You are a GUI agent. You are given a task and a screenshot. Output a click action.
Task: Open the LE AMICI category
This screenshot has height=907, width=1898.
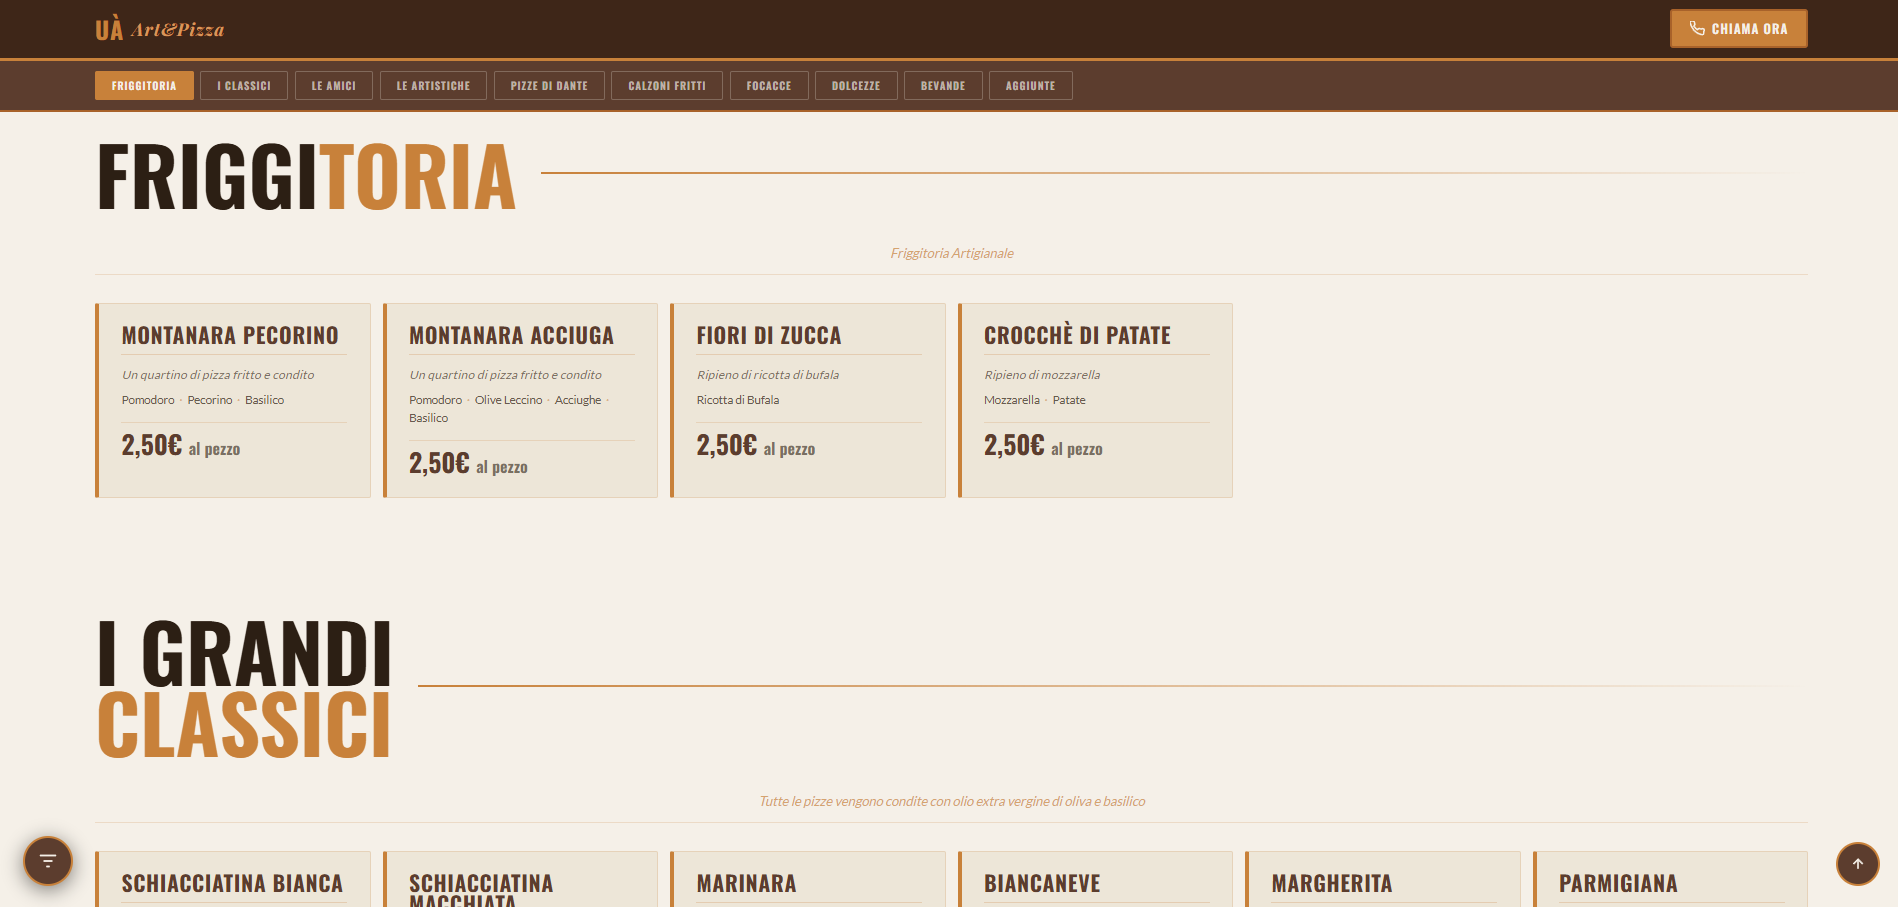coord(333,85)
